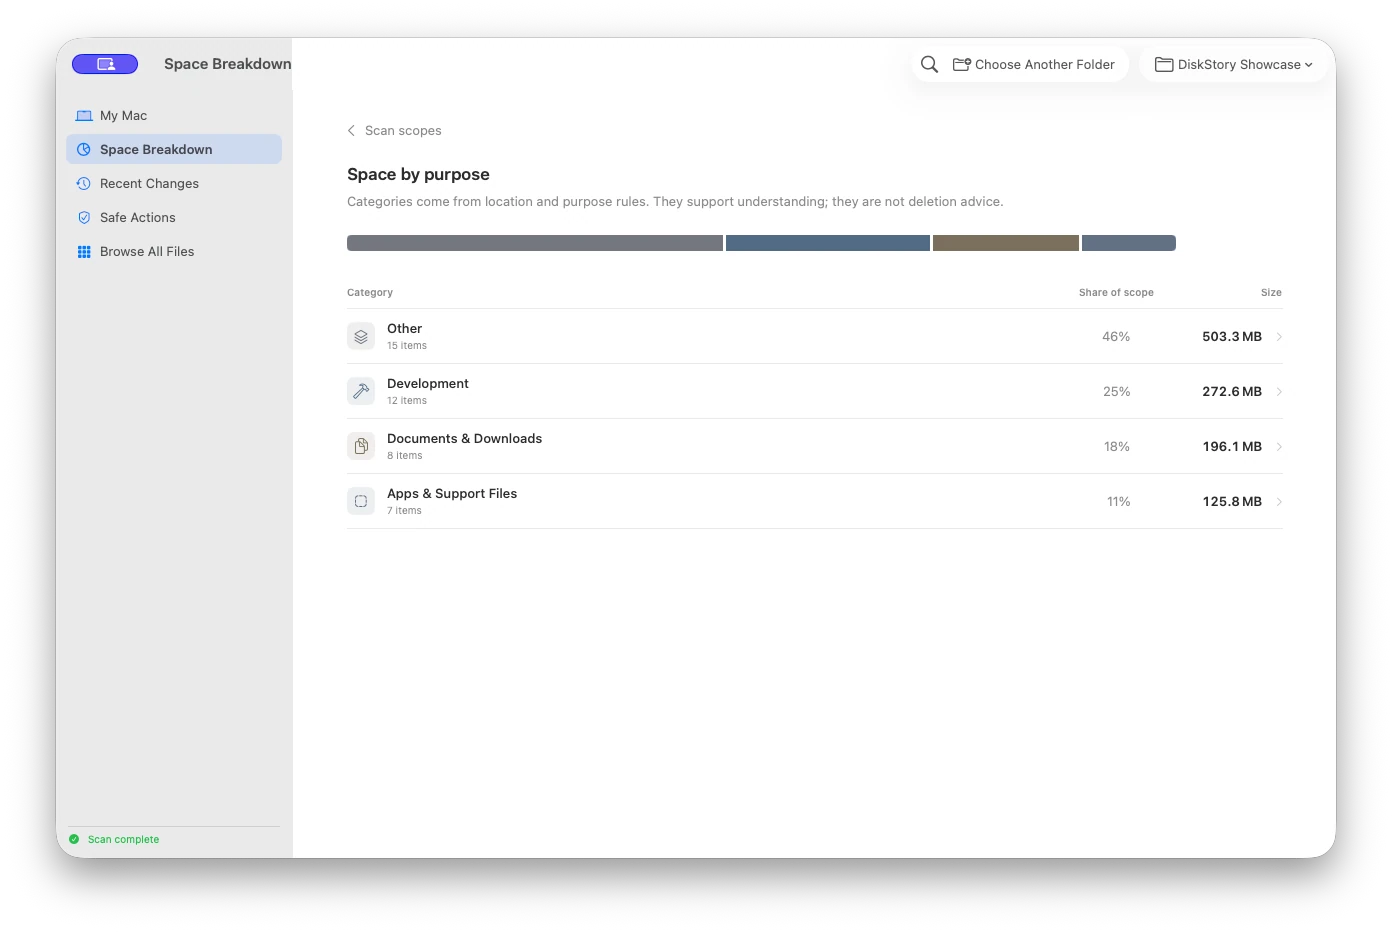This screenshot has height=932, width=1392.
Task: Select My Mac in the sidebar
Action: (174, 116)
